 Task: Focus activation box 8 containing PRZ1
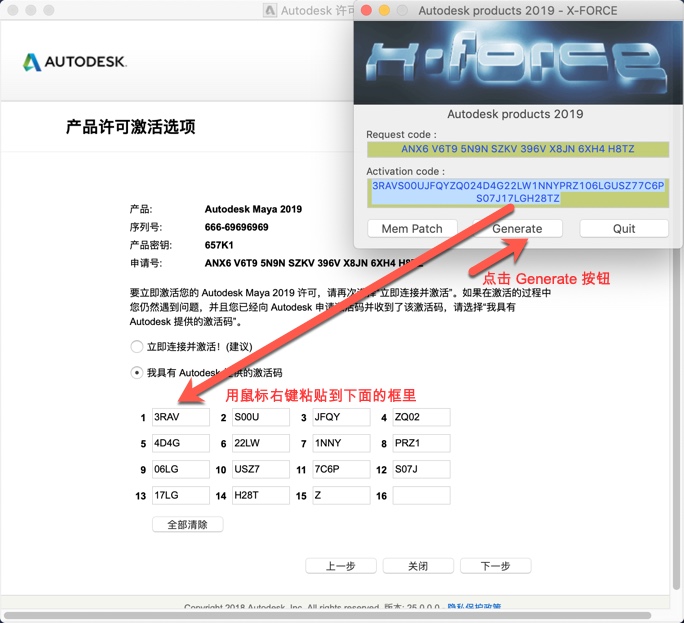point(421,443)
